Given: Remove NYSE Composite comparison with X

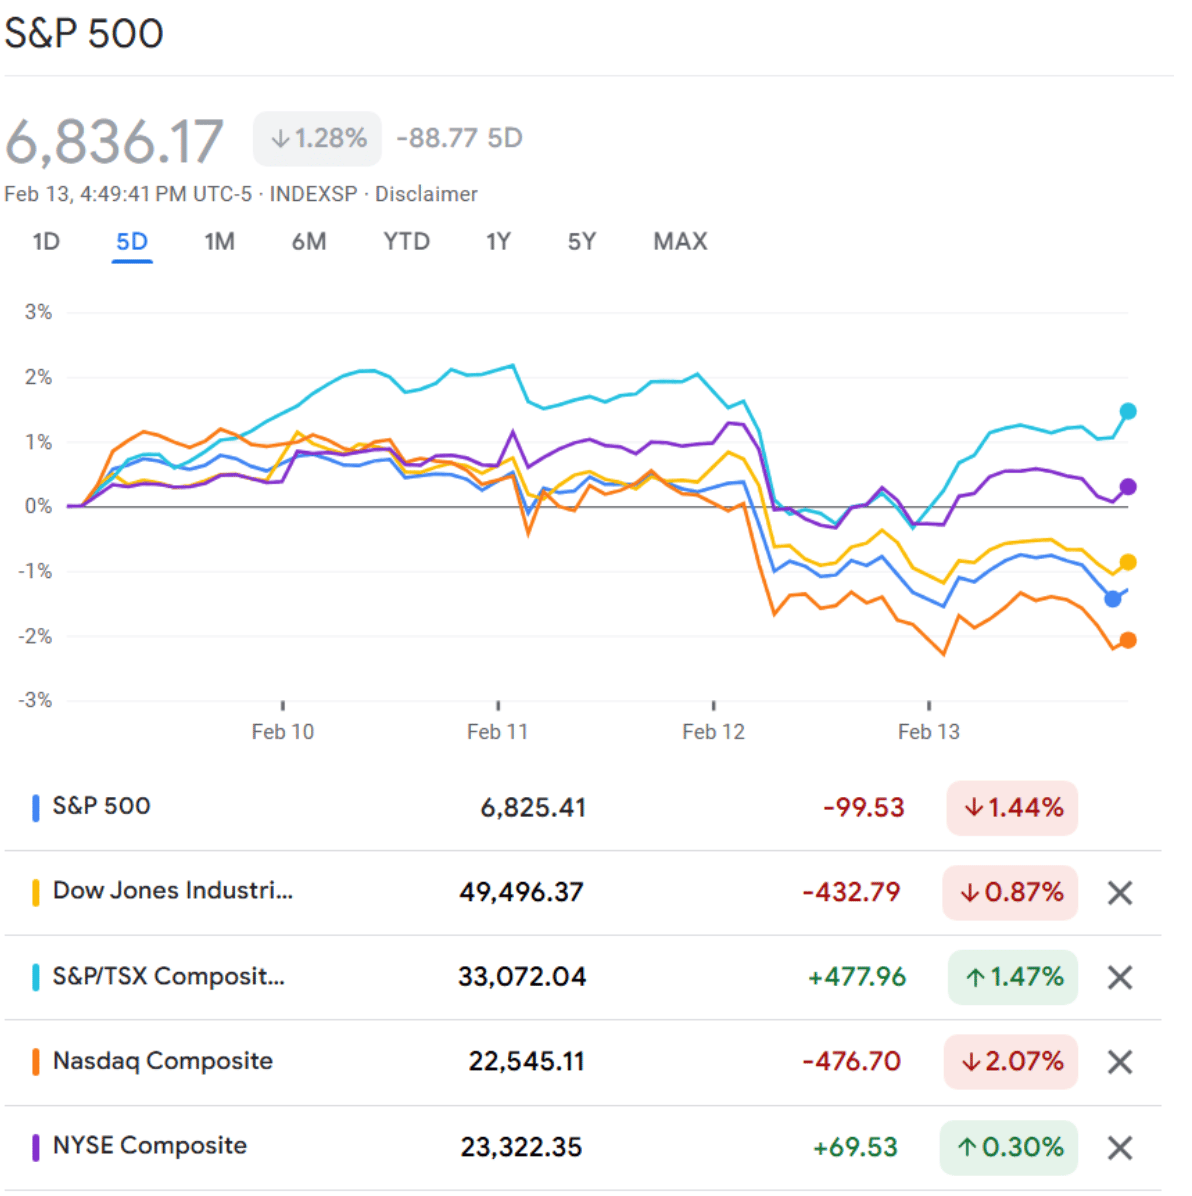Looking at the screenshot, I should (1119, 1147).
